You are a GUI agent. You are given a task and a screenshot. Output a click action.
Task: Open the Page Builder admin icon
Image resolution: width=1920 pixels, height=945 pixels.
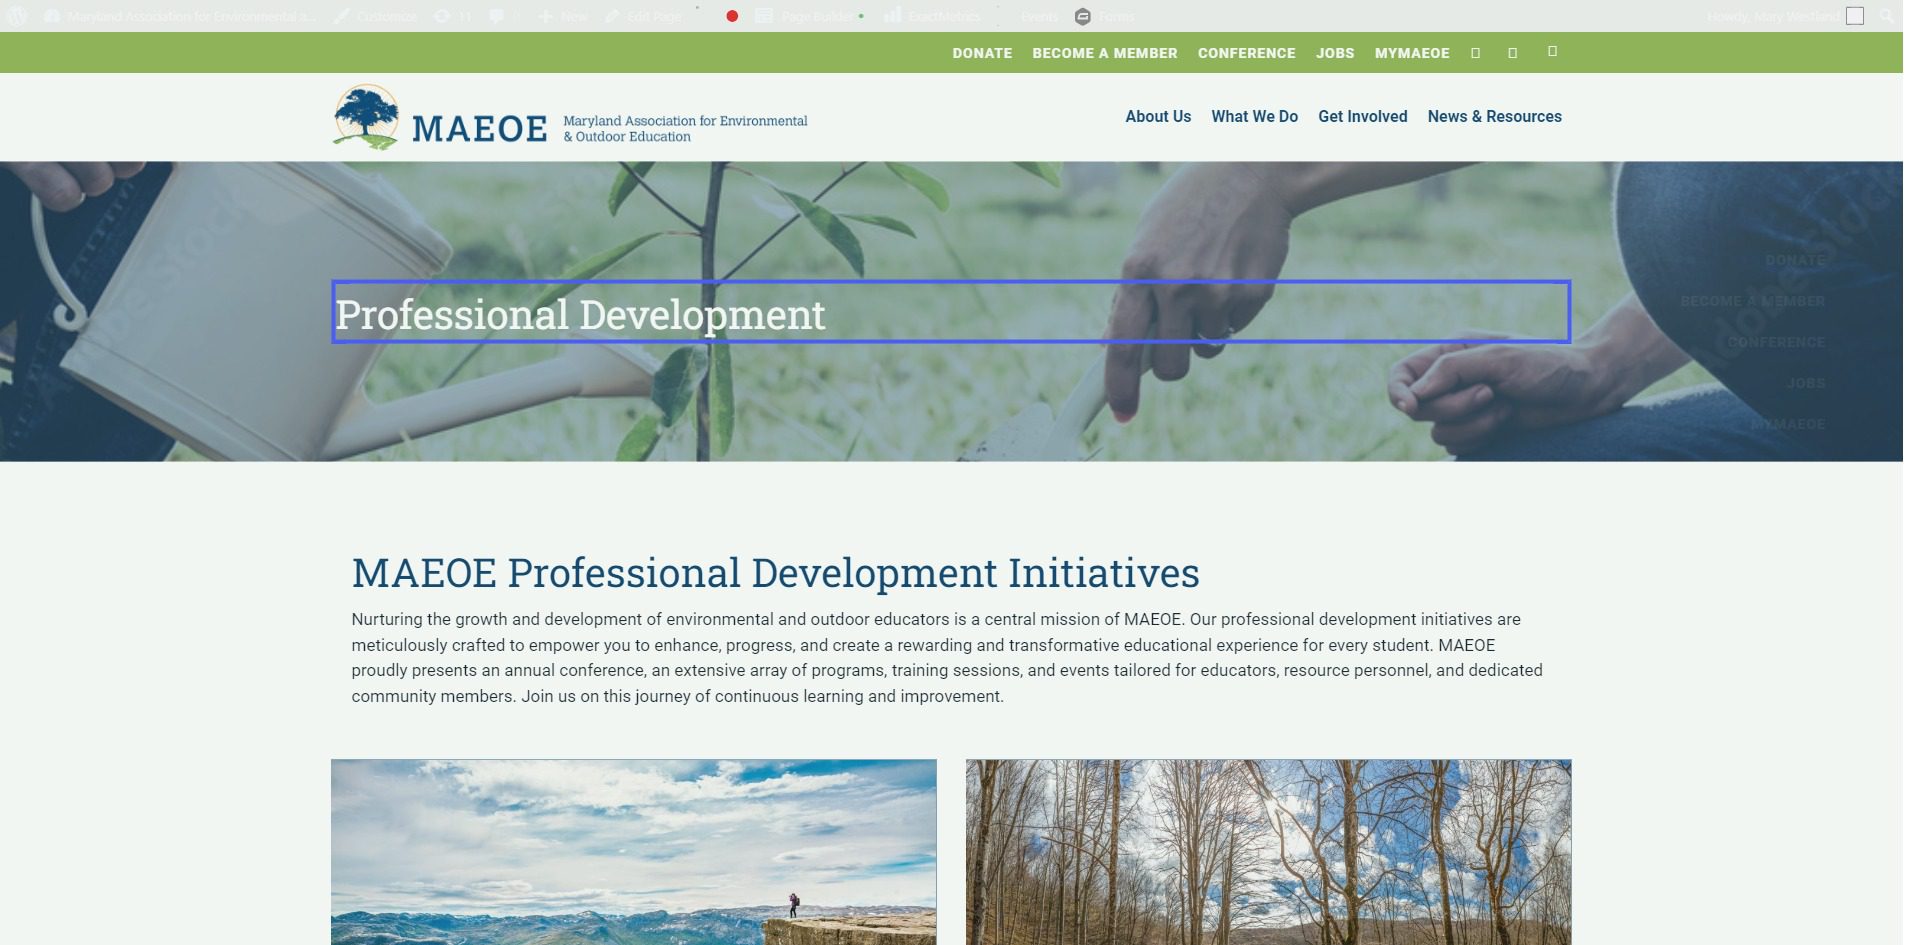[764, 16]
